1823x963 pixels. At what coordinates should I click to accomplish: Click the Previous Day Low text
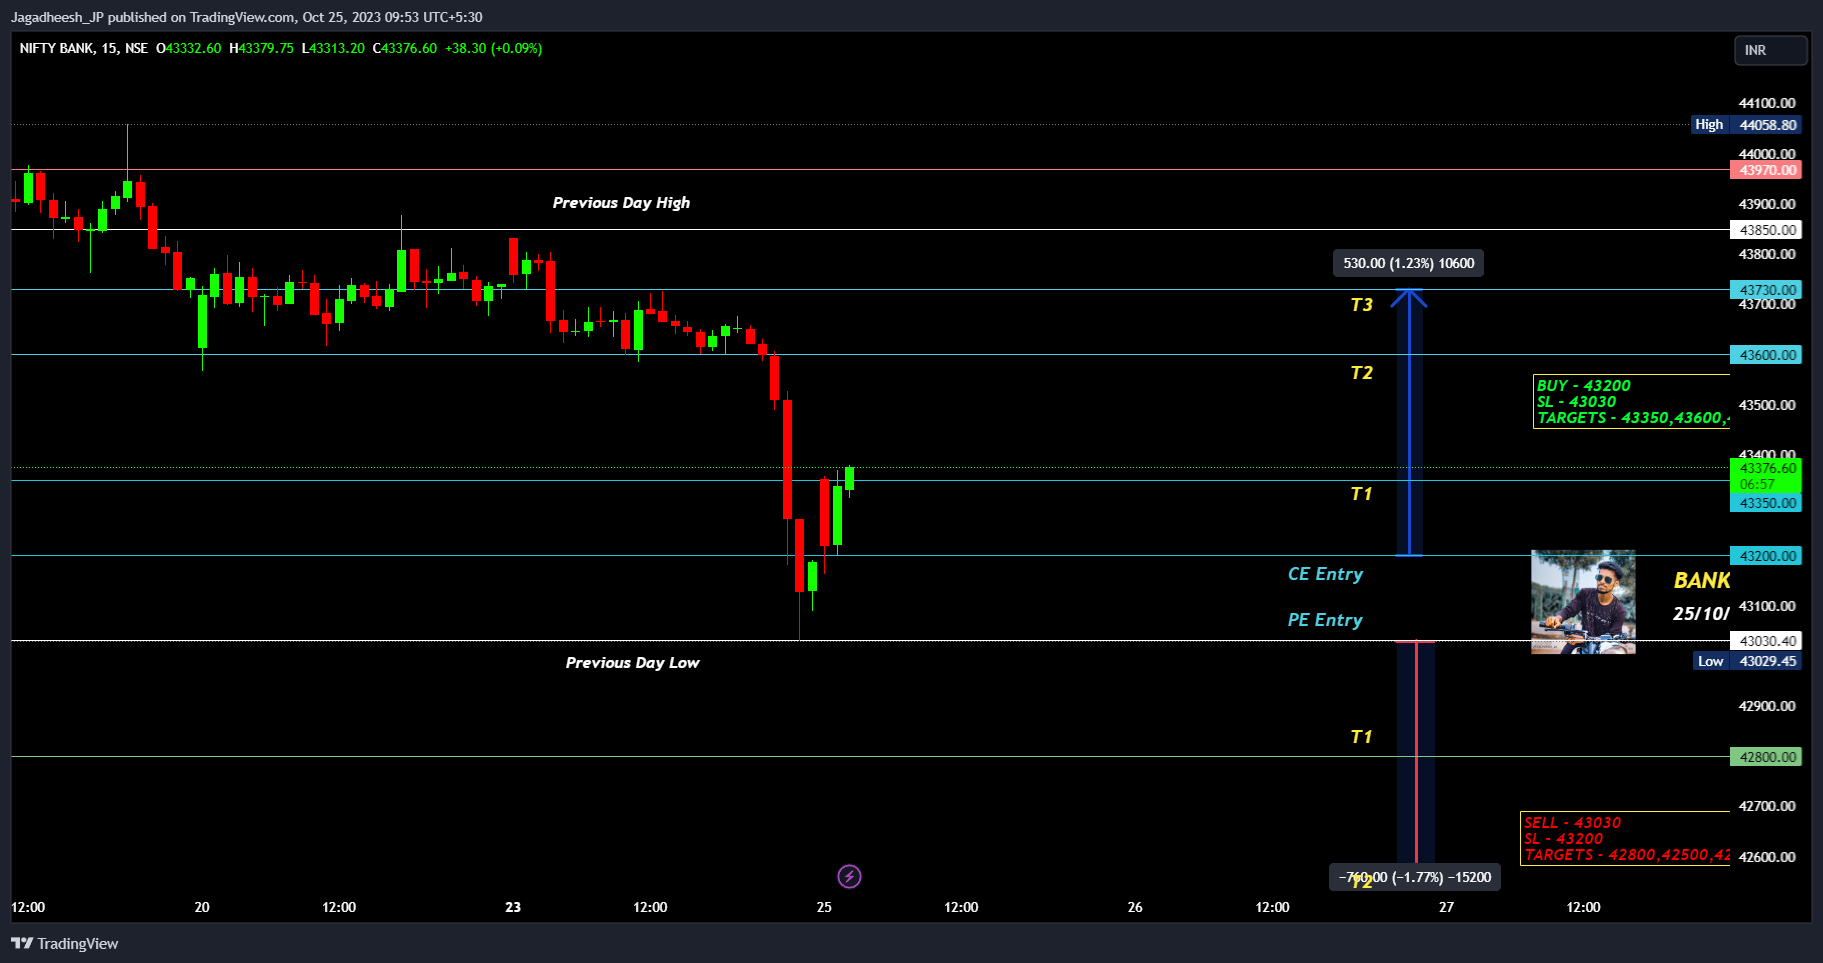coord(632,663)
